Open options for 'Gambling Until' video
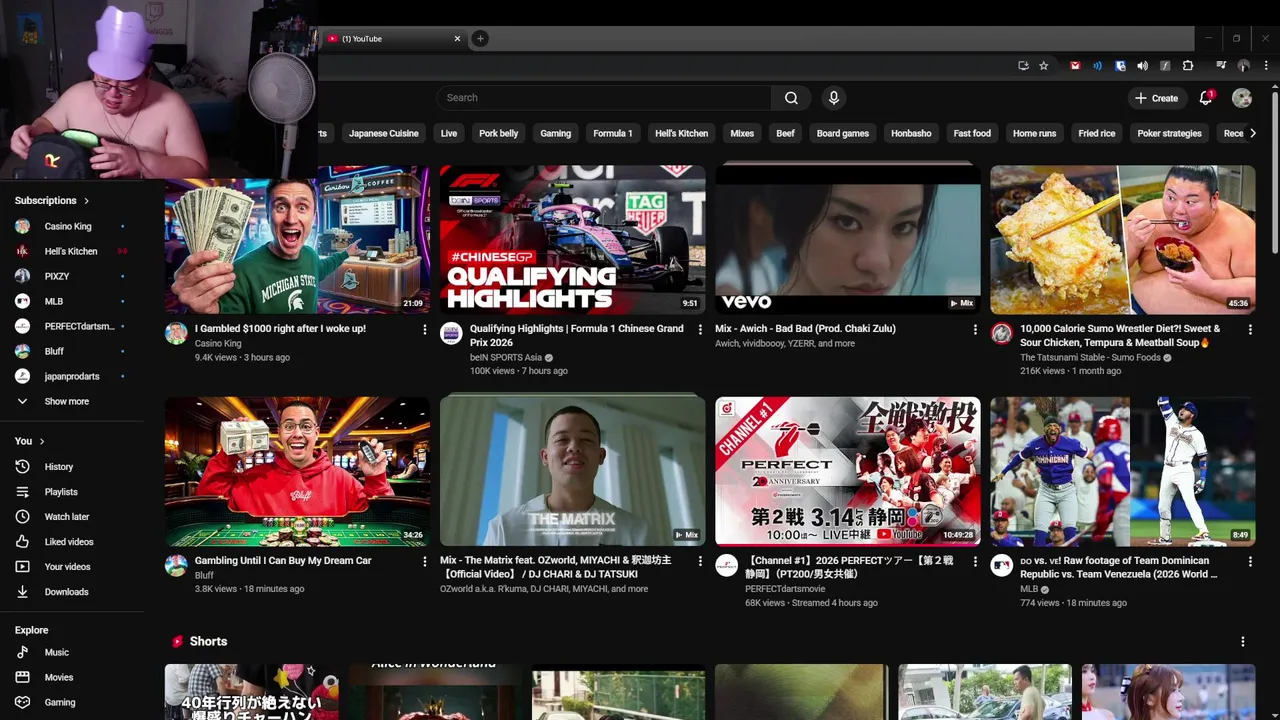This screenshot has height=720, width=1280. pyautogui.click(x=424, y=562)
